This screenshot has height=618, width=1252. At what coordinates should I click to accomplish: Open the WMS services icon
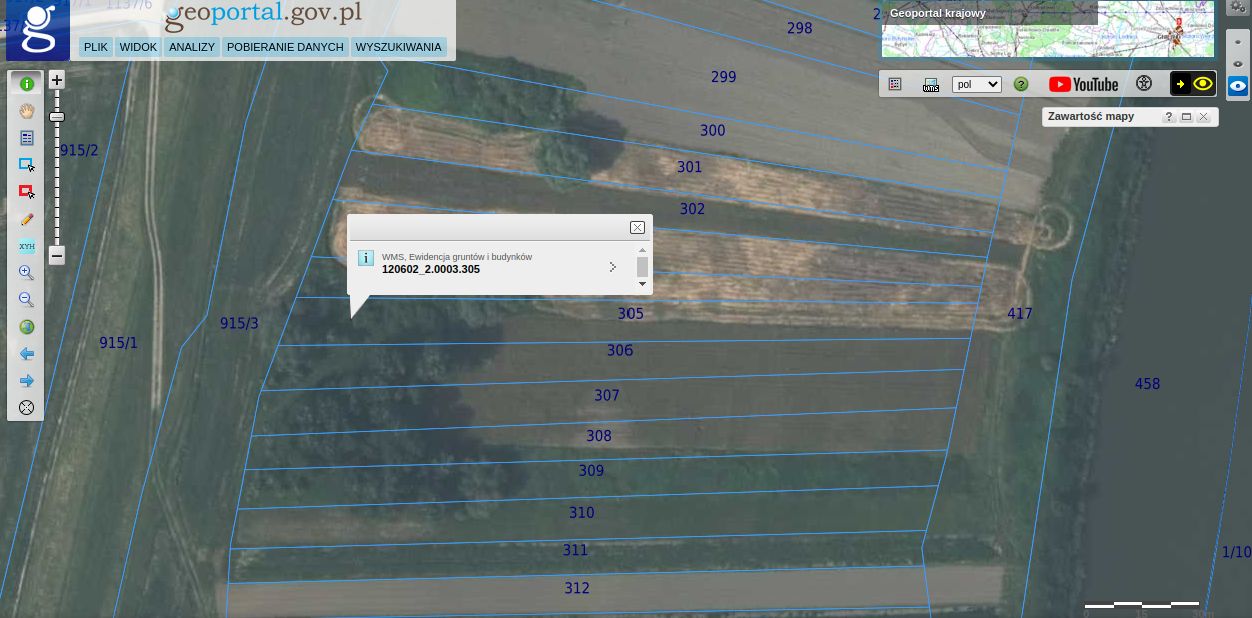click(x=931, y=84)
